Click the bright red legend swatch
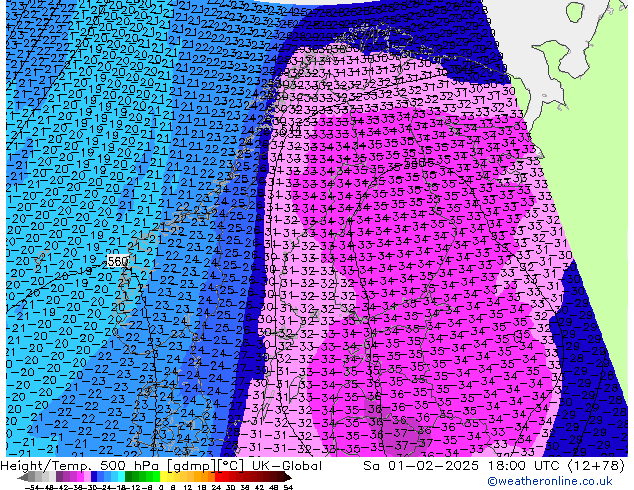The height and width of the screenshot is (490, 634). (218, 477)
